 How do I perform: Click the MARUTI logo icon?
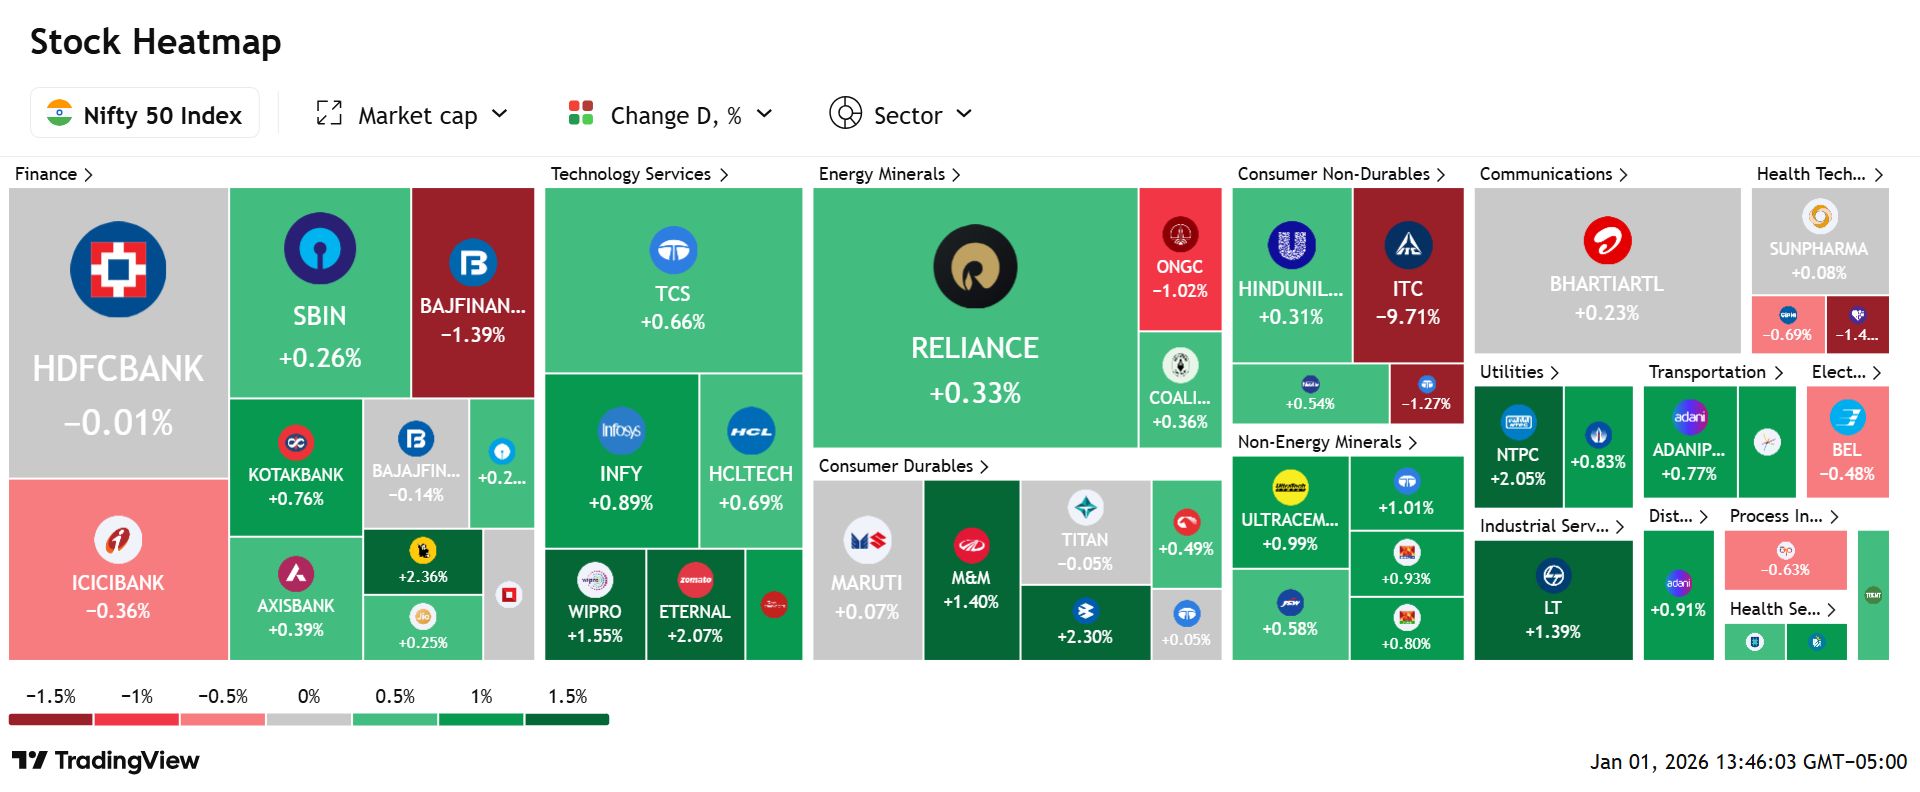(867, 541)
